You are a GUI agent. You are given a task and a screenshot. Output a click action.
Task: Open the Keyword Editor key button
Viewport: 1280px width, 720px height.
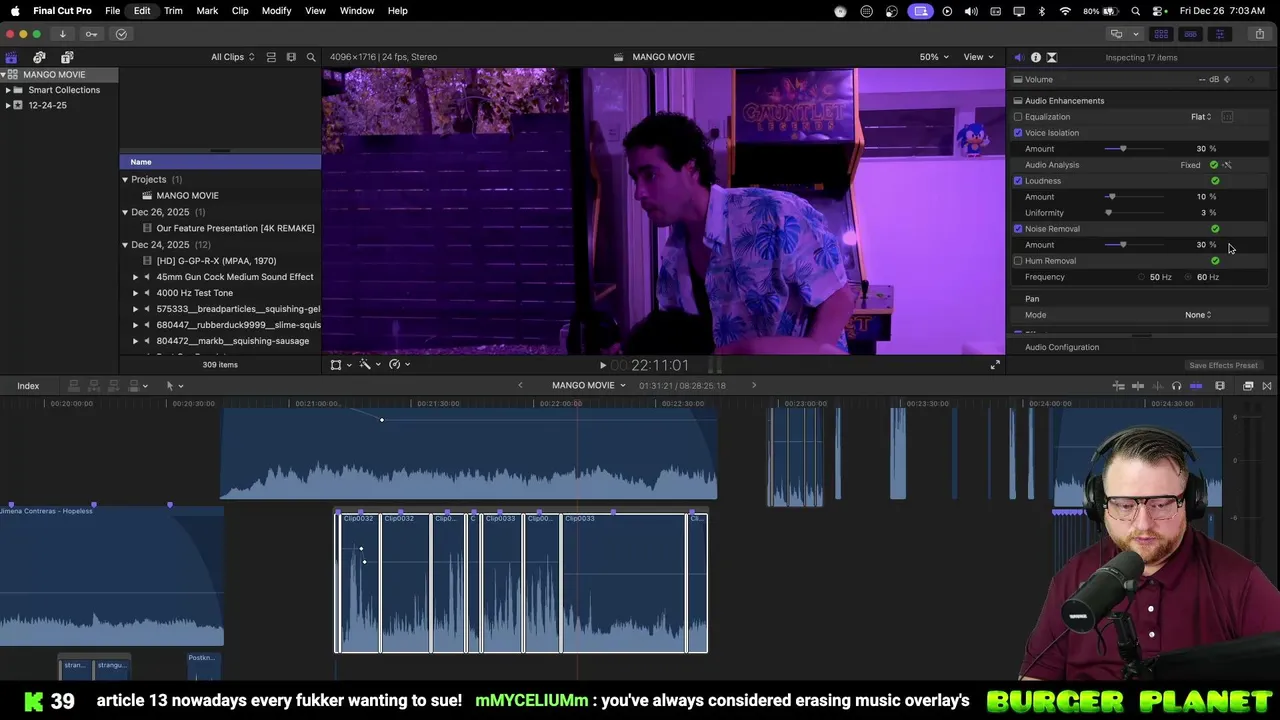coord(91,34)
